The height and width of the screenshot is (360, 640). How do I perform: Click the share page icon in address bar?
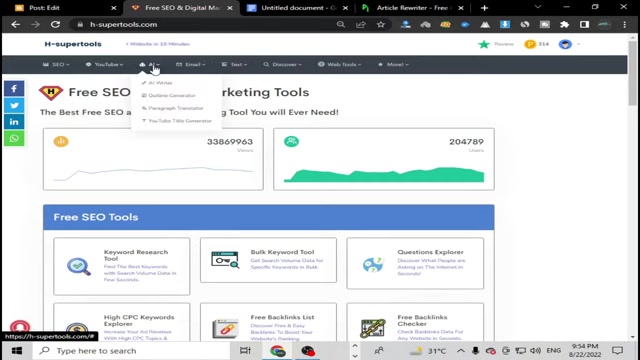(361, 24)
